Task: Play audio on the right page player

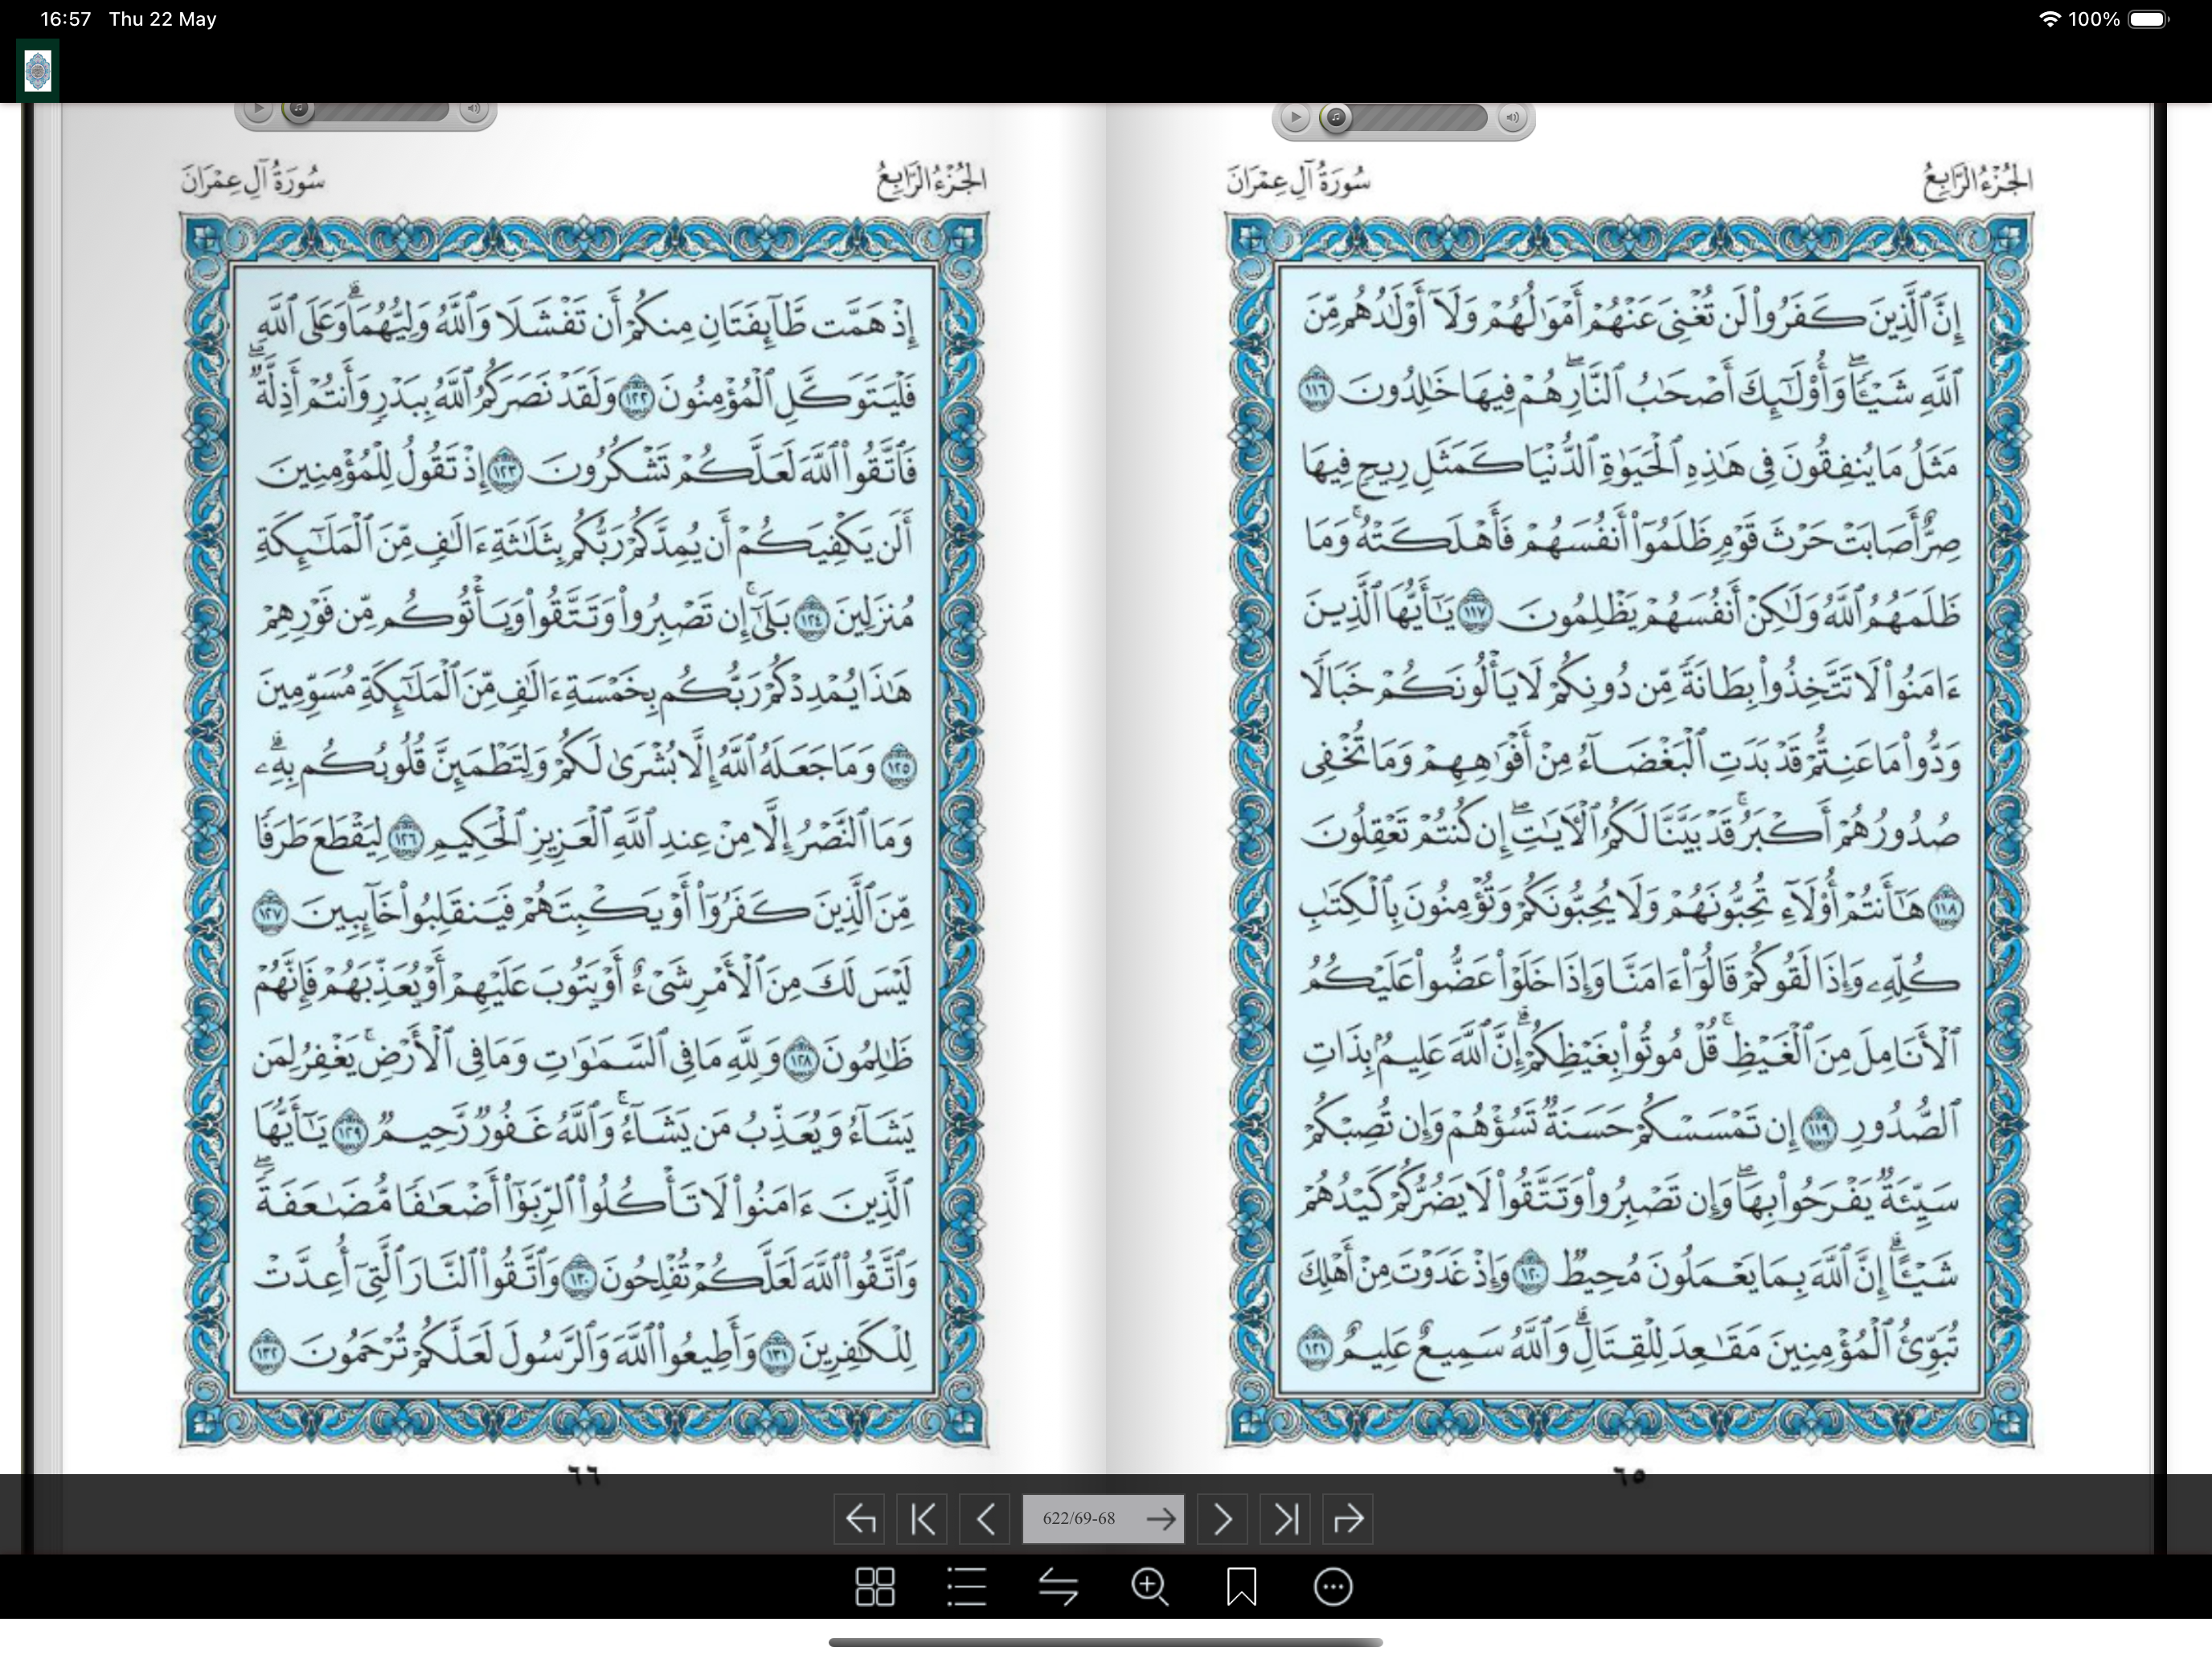Action: point(1295,118)
